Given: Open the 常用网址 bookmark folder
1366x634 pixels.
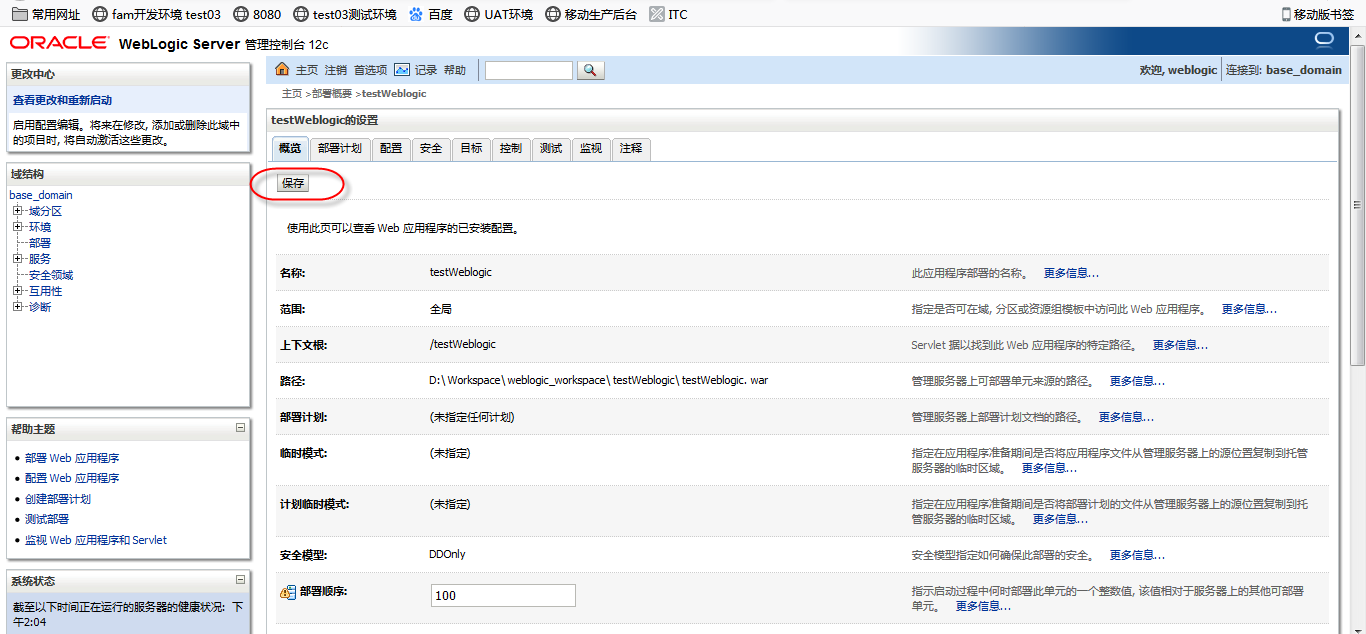Looking at the screenshot, I should [45, 14].
